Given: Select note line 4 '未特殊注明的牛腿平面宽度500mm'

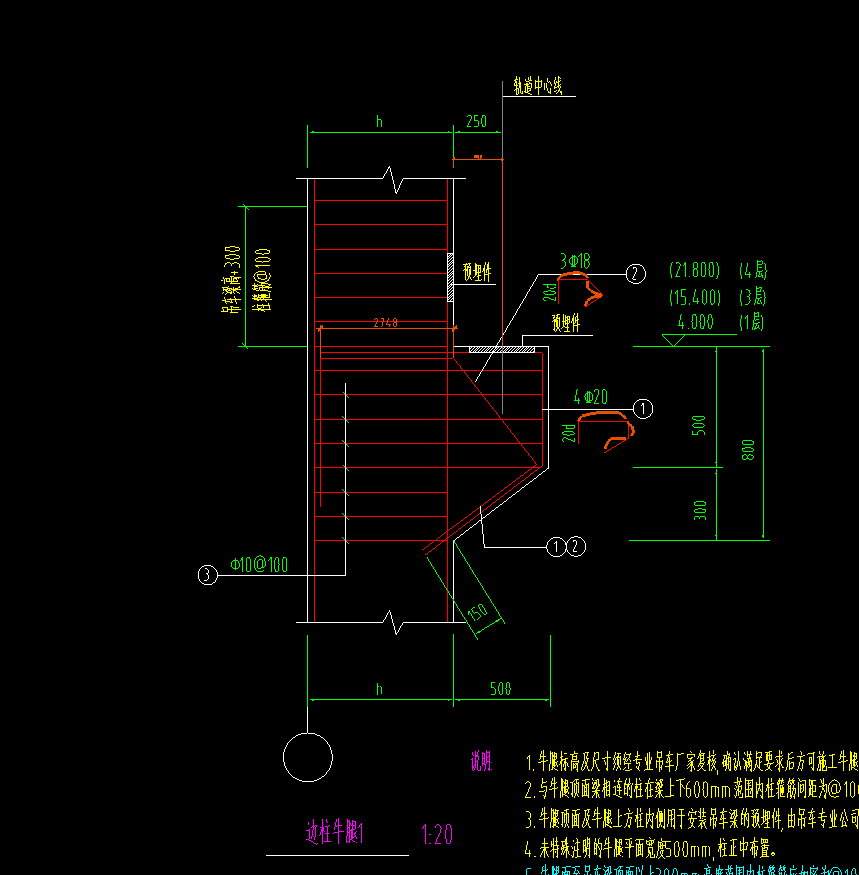Looking at the screenshot, I should point(651,849).
